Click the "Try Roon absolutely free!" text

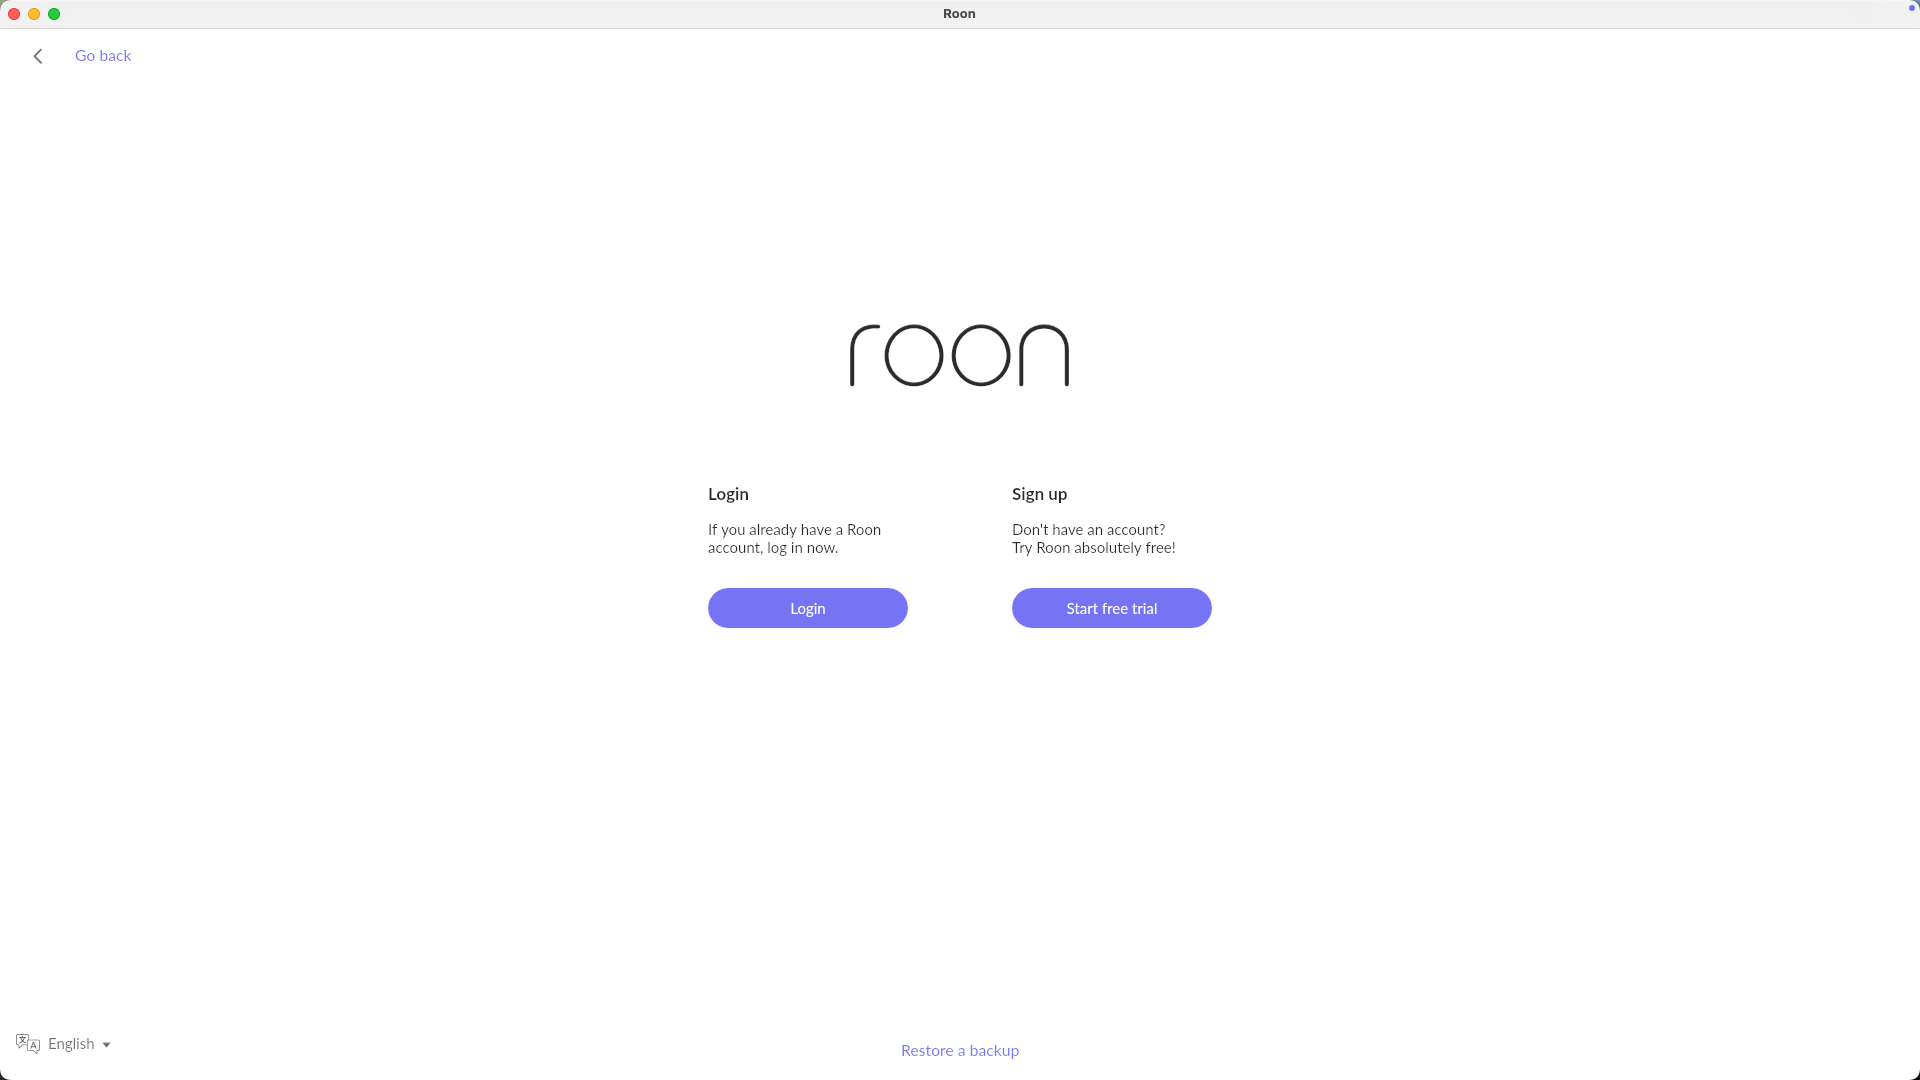(1094, 548)
